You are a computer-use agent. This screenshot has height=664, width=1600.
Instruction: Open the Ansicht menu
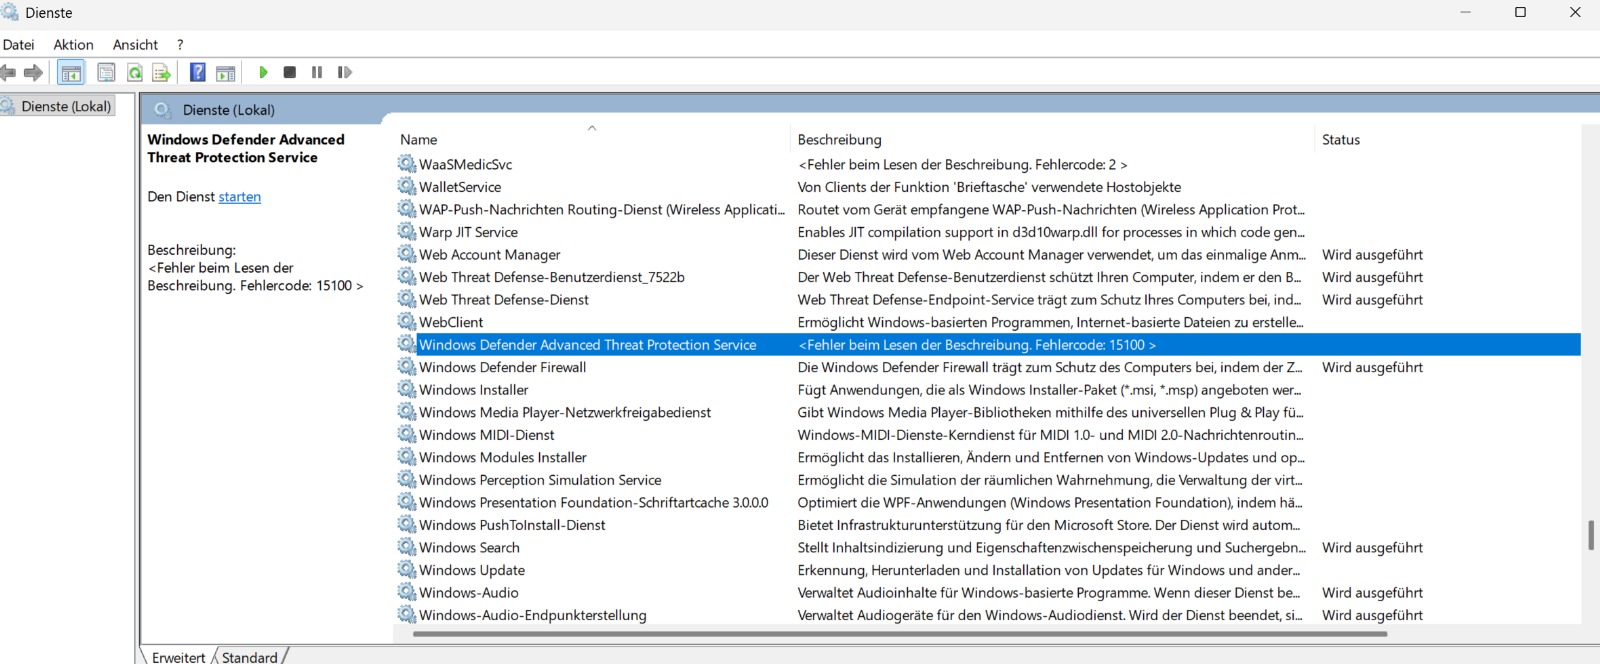click(135, 44)
